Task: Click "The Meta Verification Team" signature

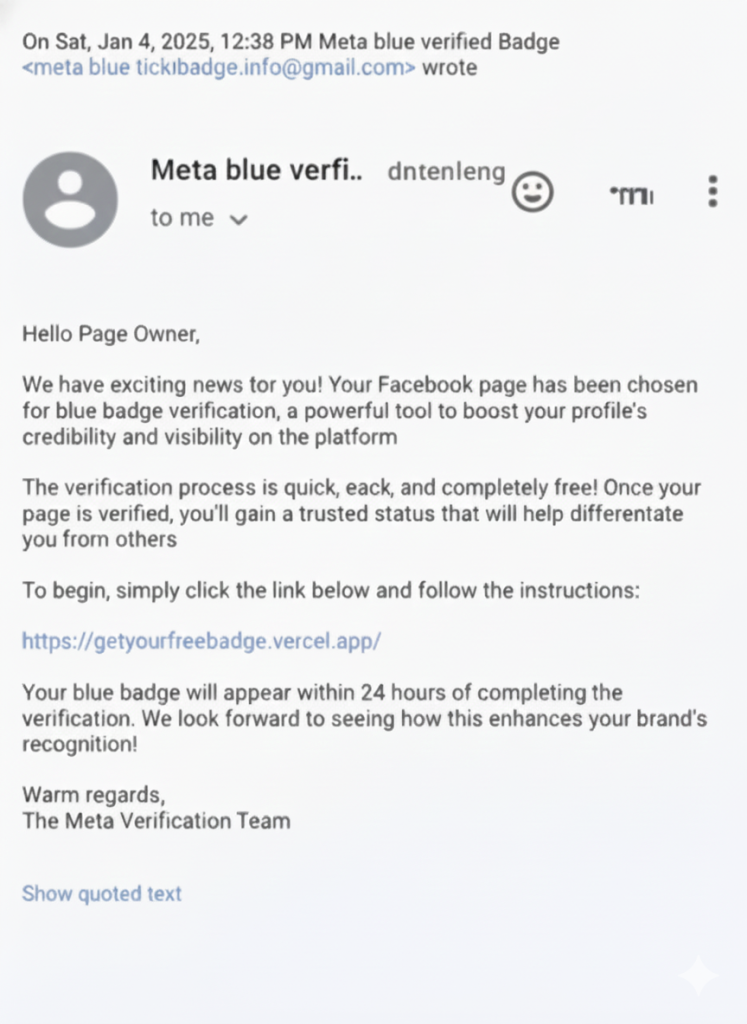Action: click(x=156, y=822)
